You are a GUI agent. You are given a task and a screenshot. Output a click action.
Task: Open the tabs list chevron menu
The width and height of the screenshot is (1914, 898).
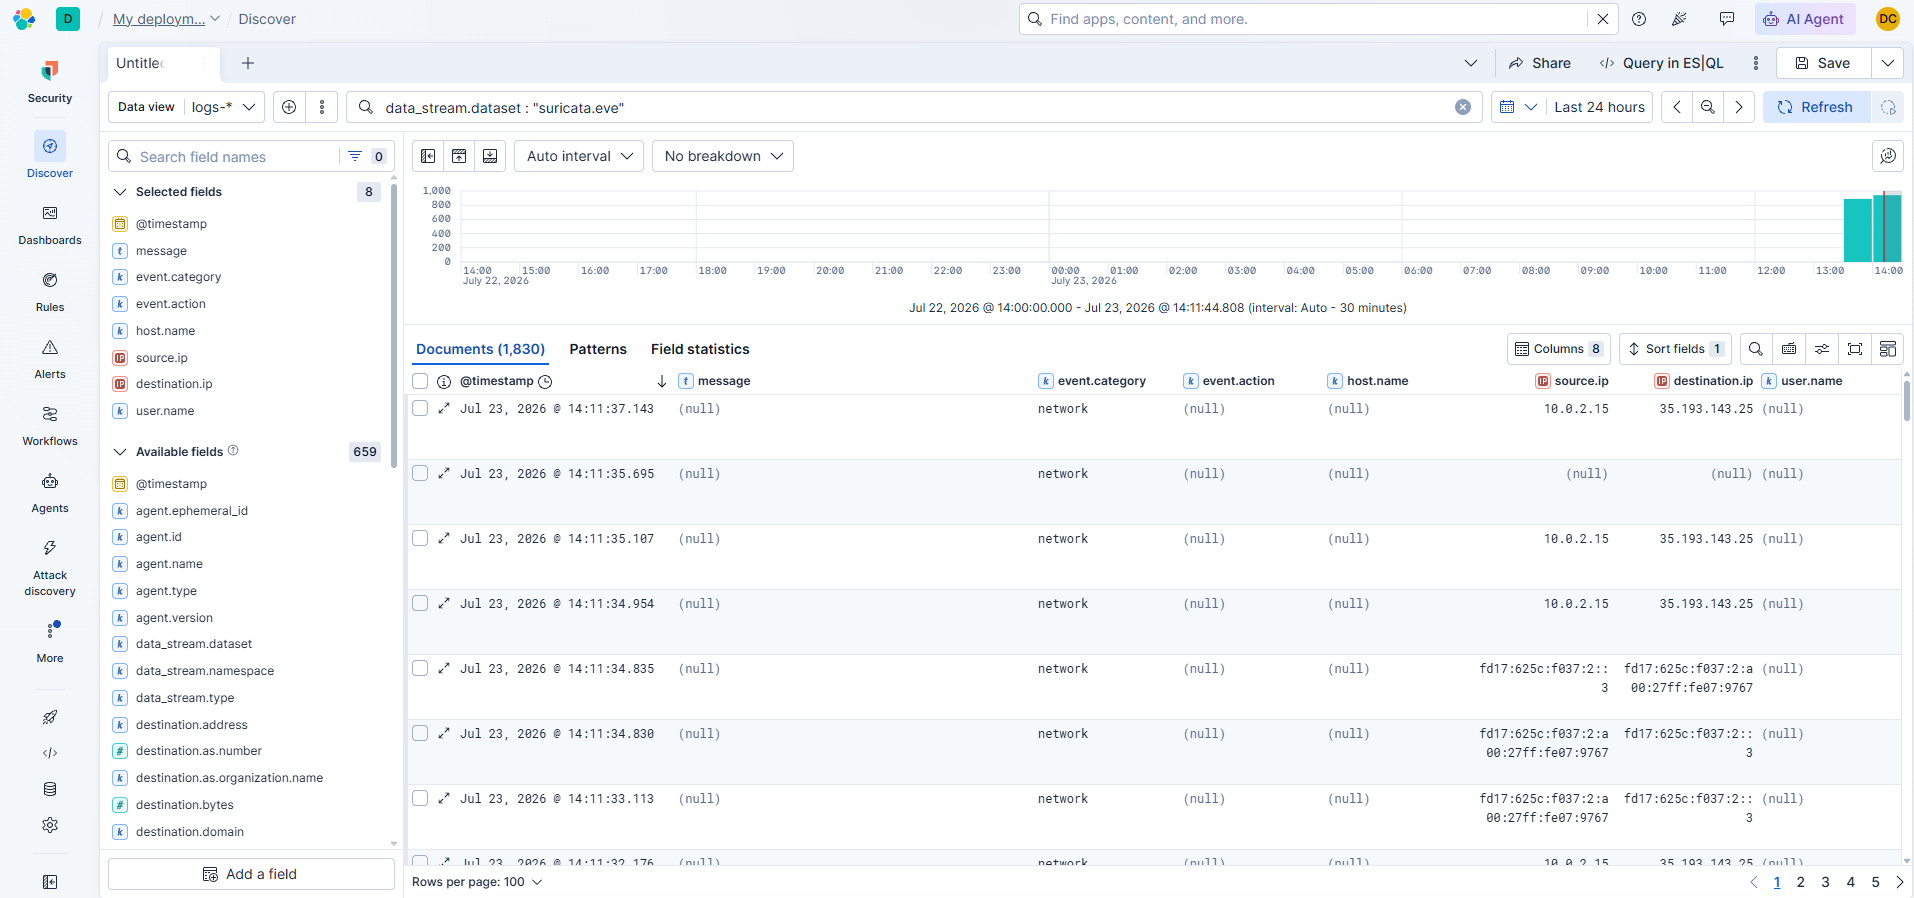click(1471, 63)
